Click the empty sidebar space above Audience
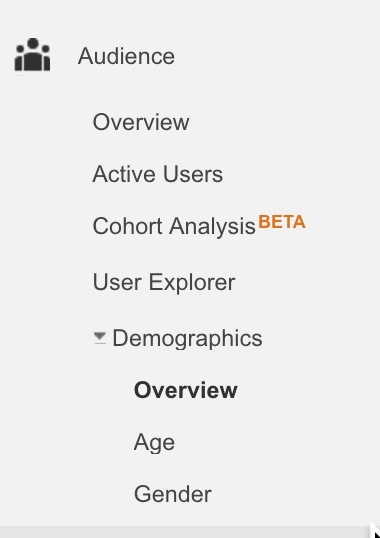 (190, 15)
